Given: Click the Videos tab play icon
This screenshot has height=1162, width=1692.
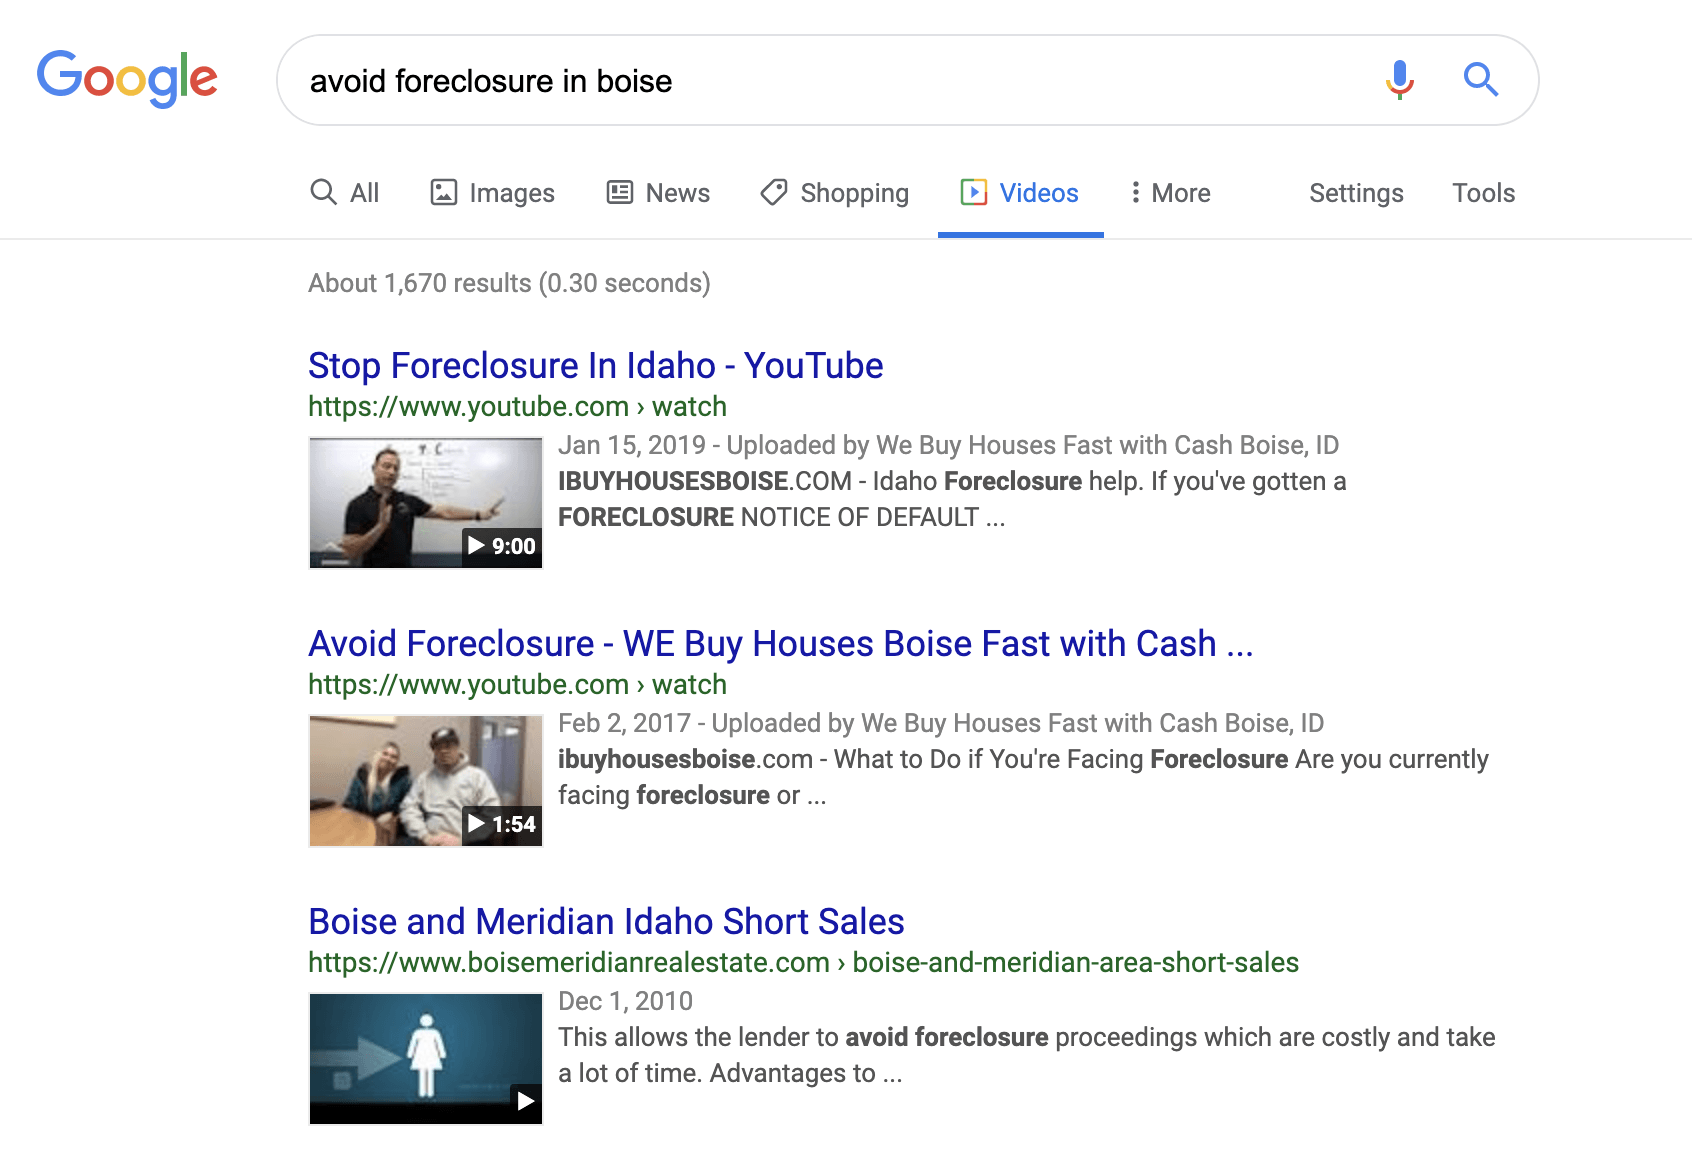Looking at the screenshot, I should tap(973, 192).
